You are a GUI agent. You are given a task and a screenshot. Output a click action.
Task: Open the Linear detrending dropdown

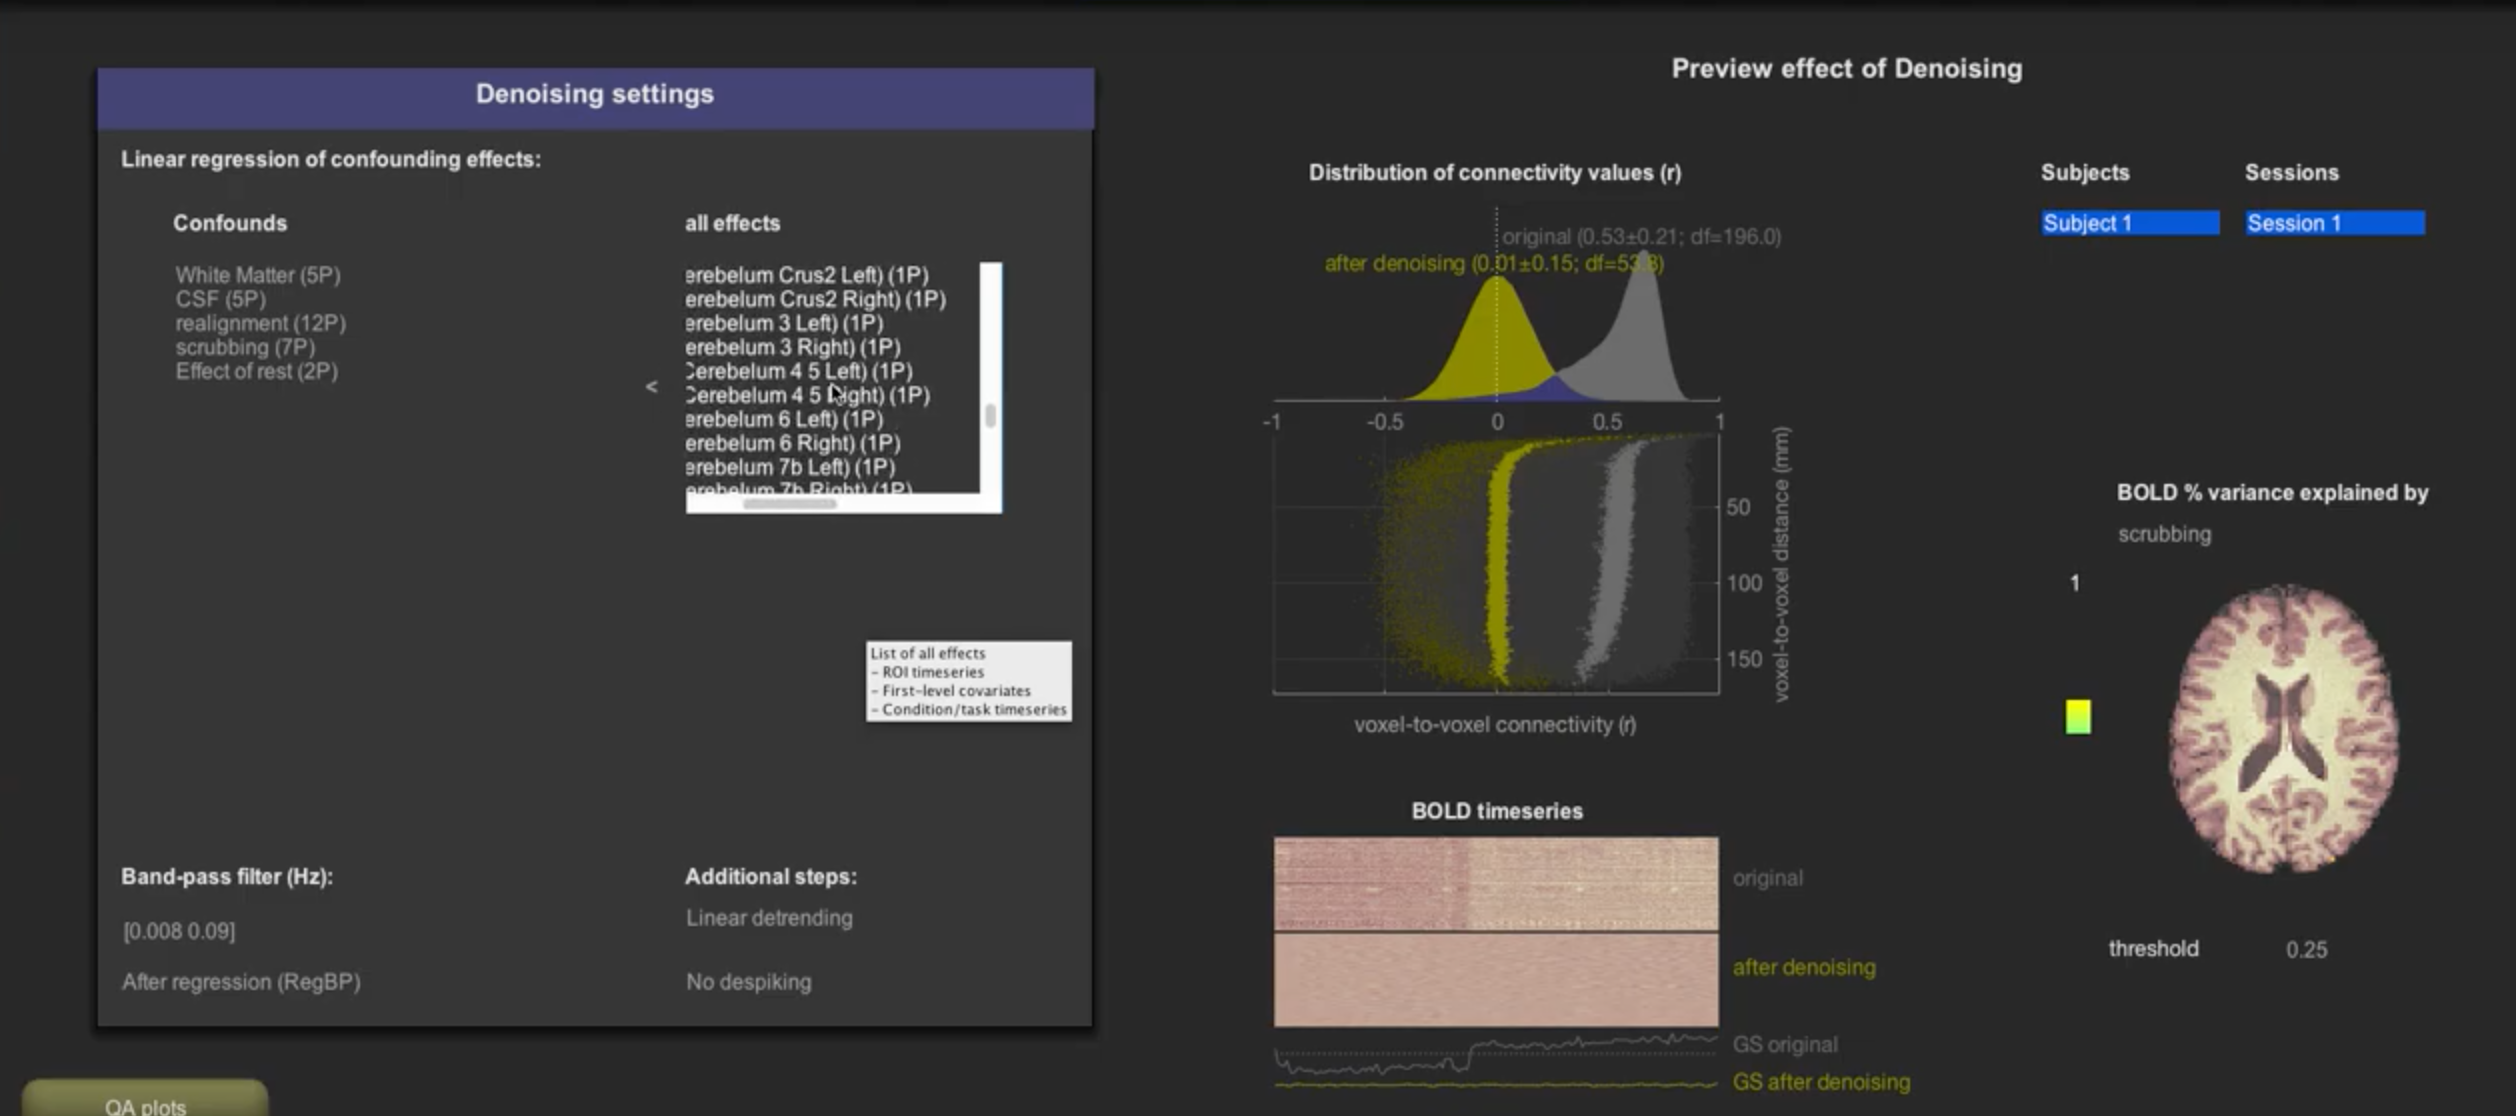pyautogui.click(x=769, y=918)
